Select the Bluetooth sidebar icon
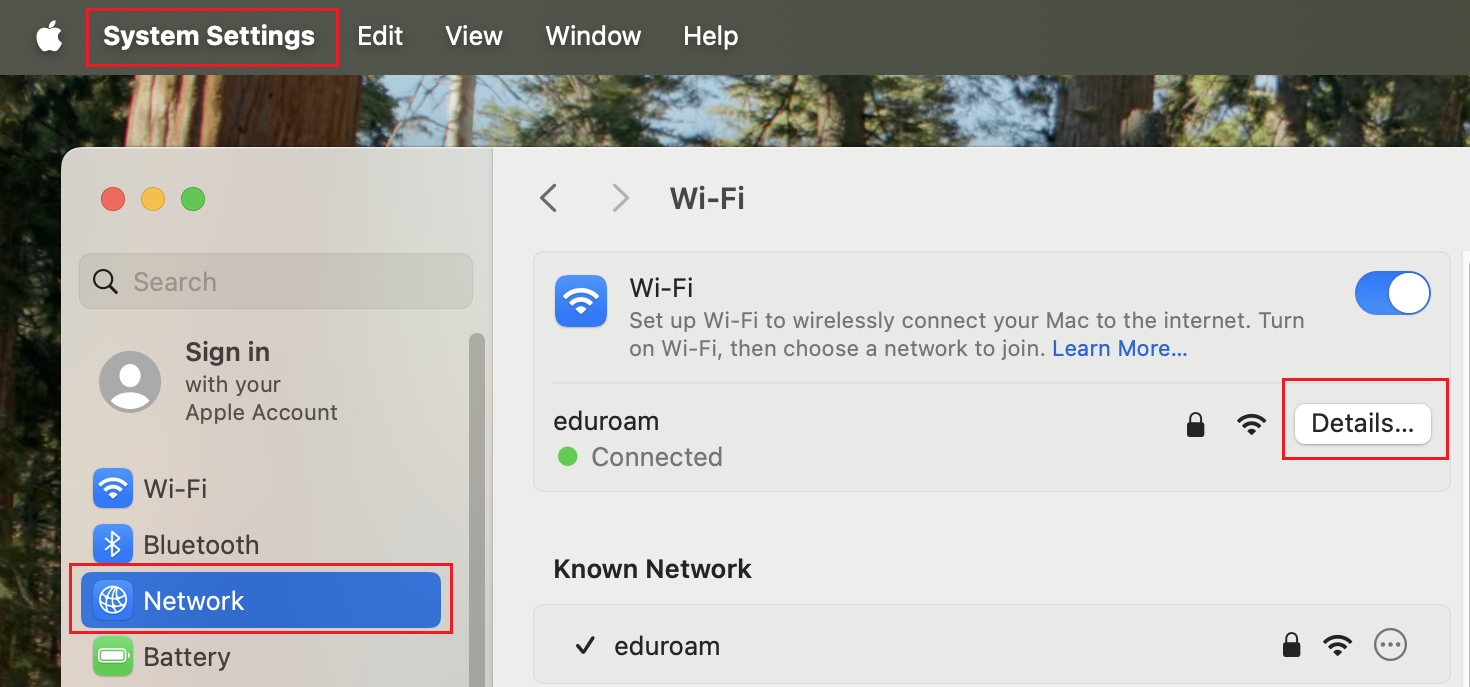This screenshot has height=687, width=1470. point(113,545)
